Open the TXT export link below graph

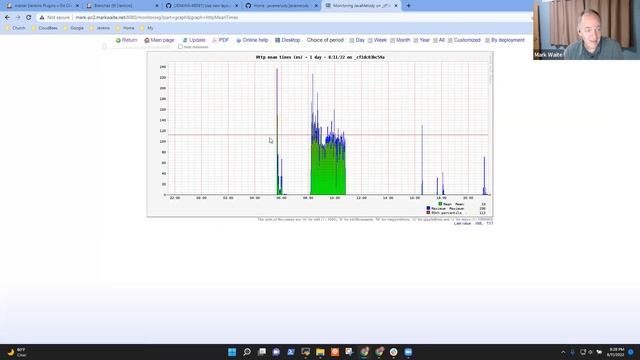coord(489,223)
